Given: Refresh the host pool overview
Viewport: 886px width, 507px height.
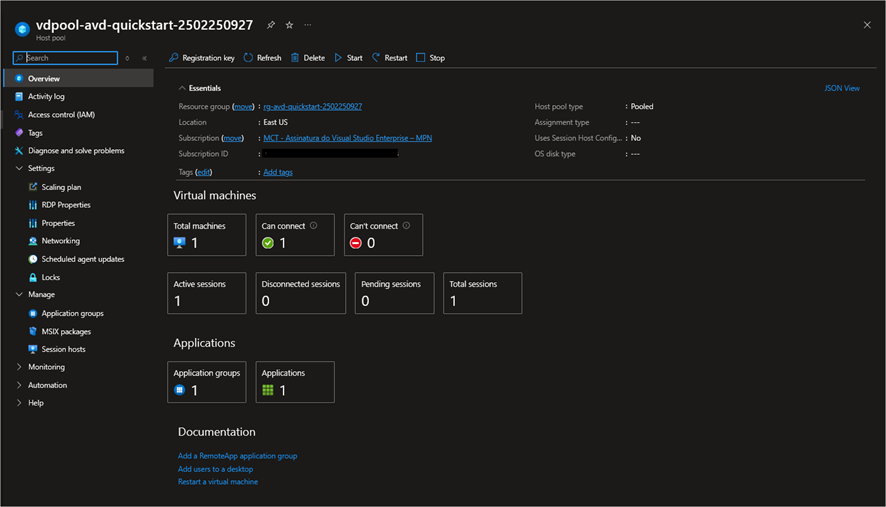Looking at the screenshot, I should tap(262, 58).
